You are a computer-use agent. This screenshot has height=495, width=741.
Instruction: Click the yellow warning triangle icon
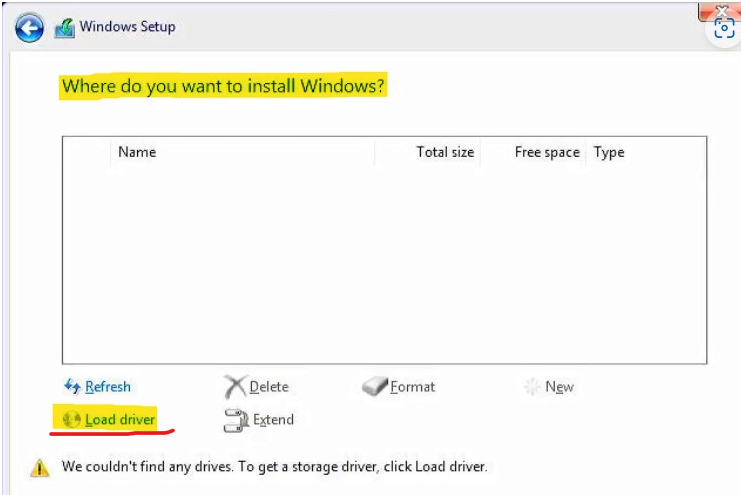click(40, 468)
